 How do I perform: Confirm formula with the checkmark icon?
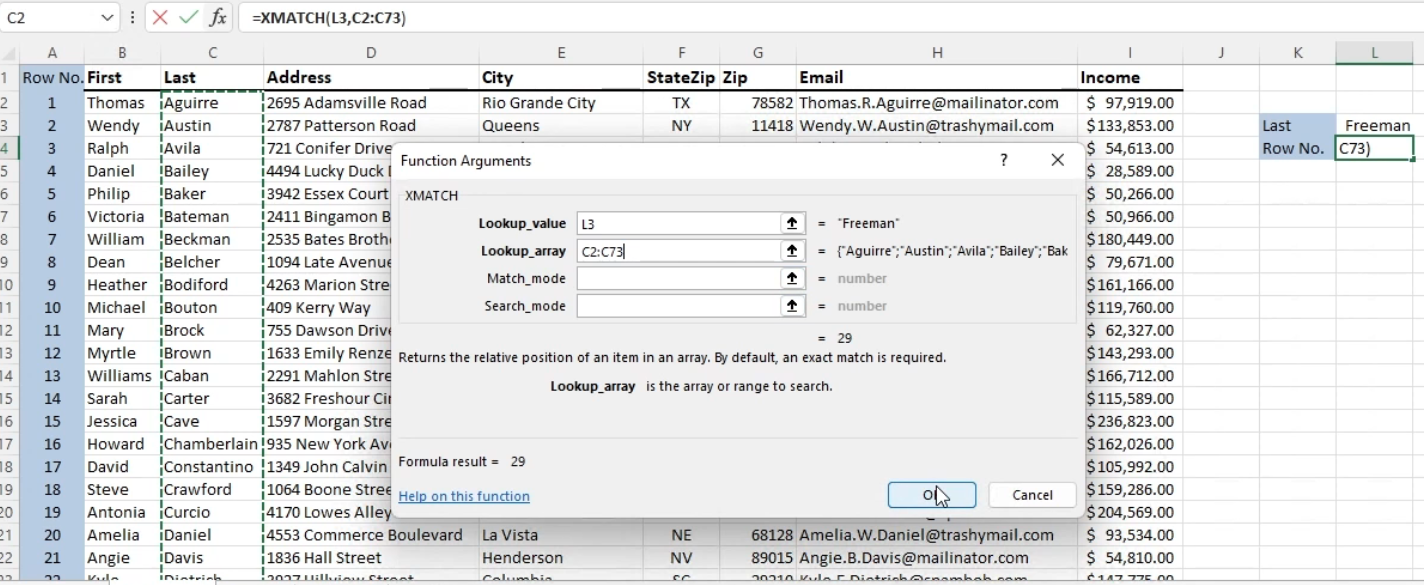point(189,18)
